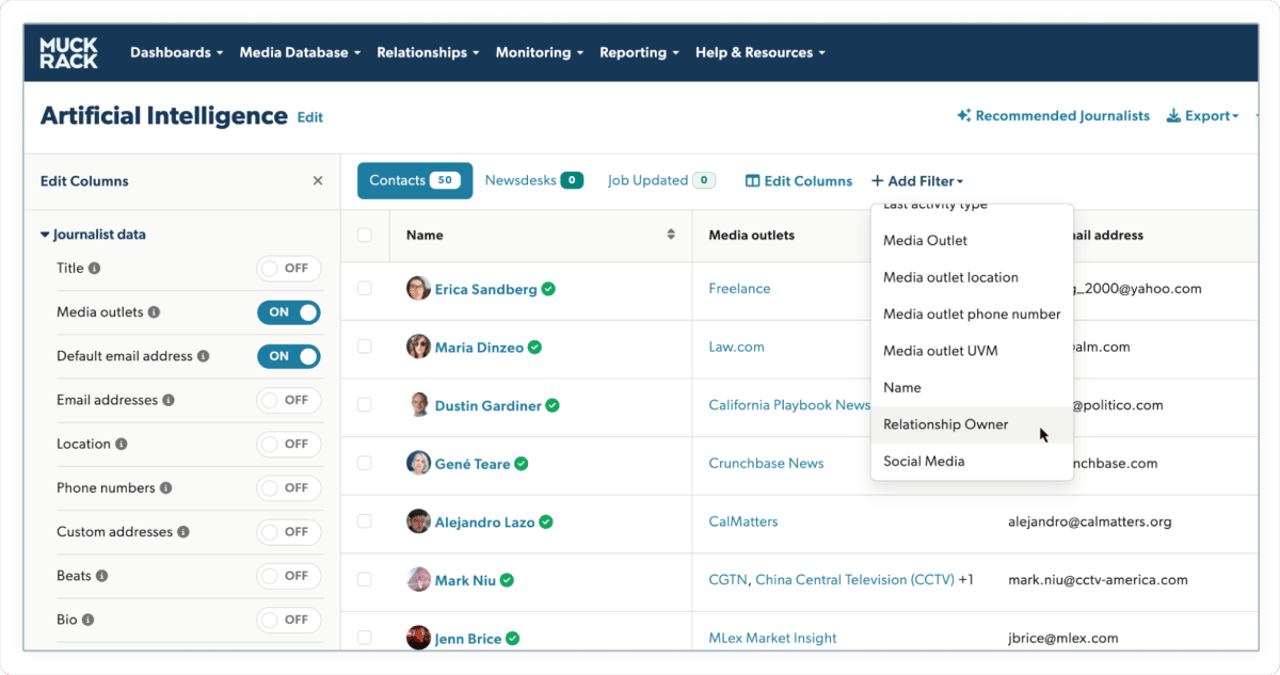
Task: Open the Export dropdown
Action: point(1203,116)
